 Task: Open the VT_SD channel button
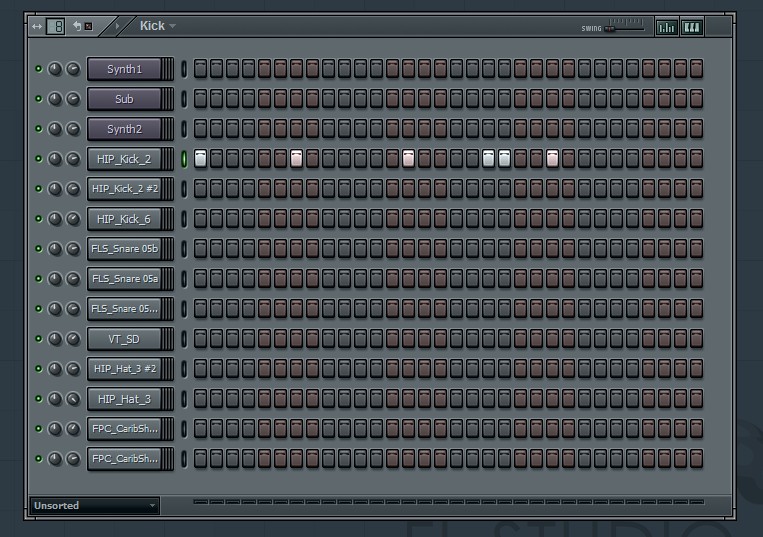[125, 339]
